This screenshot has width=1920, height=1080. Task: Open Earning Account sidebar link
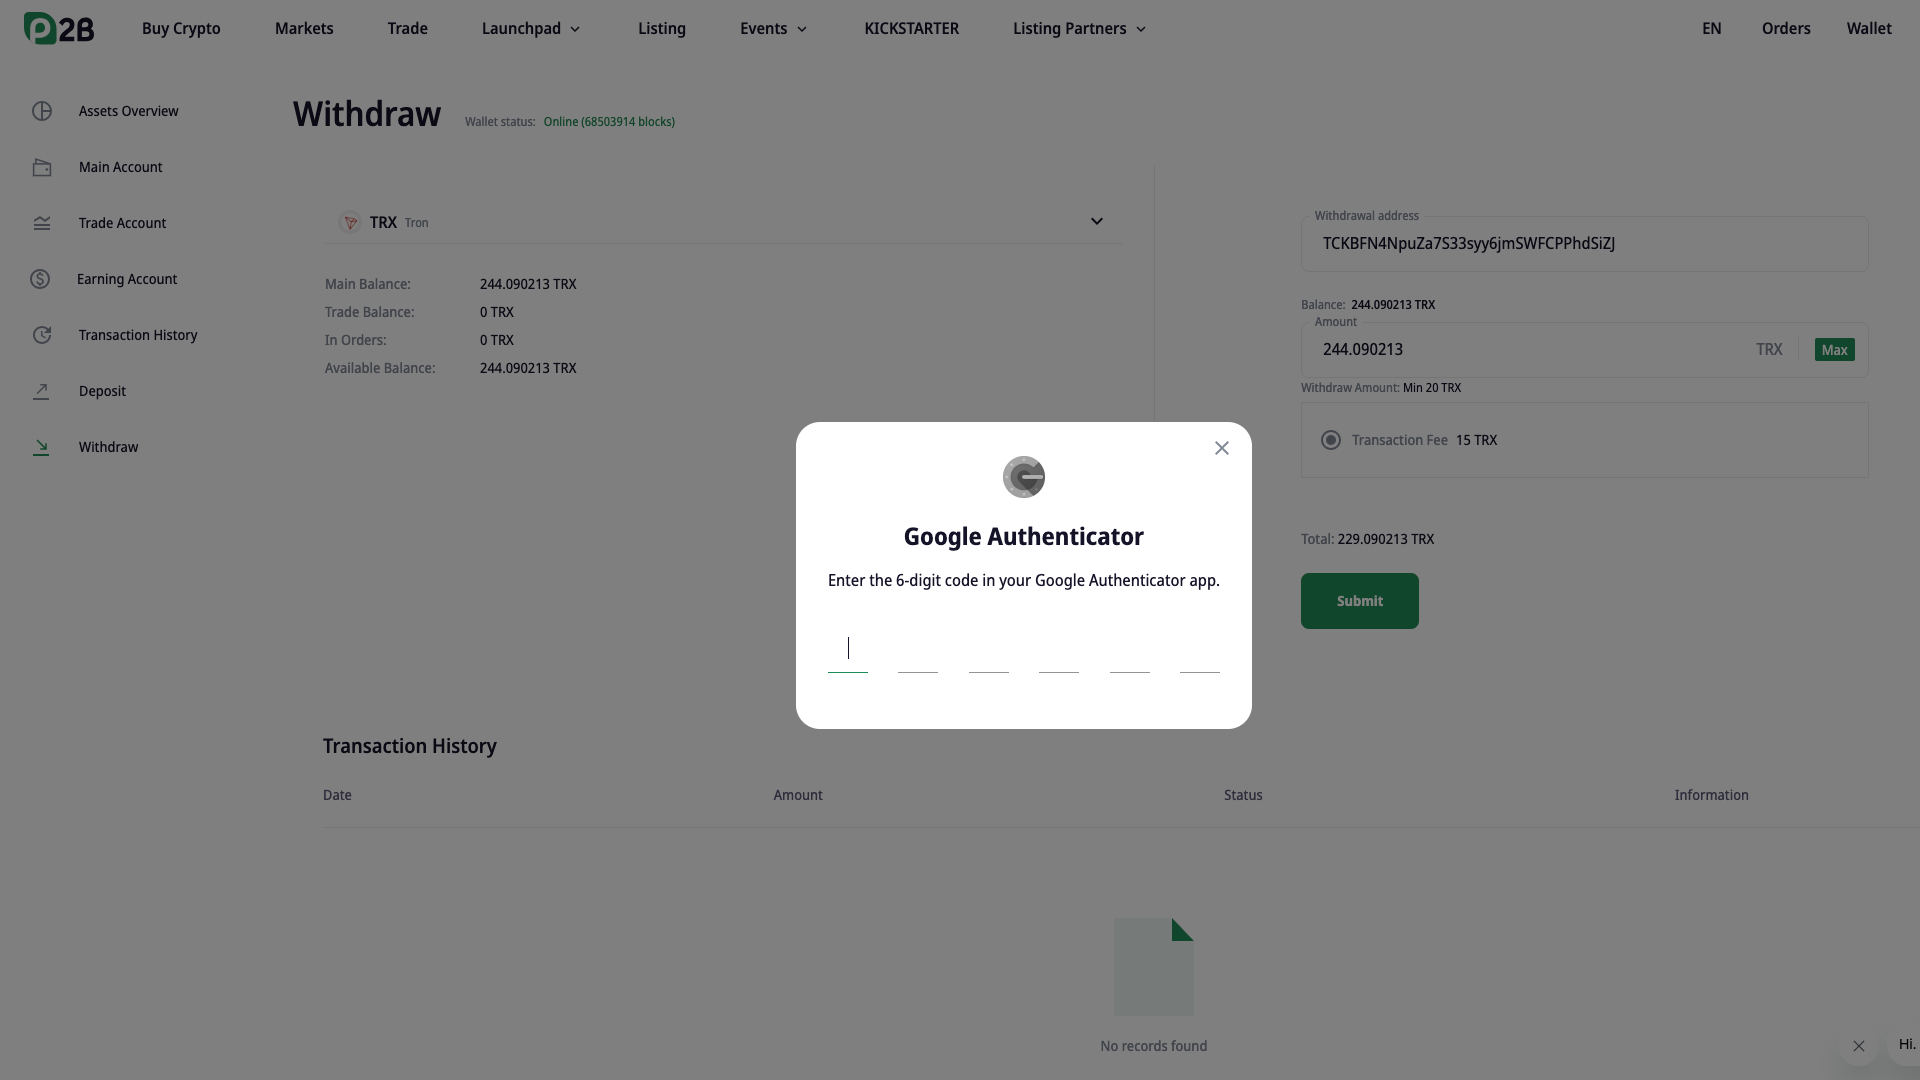click(x=127, y=279)
